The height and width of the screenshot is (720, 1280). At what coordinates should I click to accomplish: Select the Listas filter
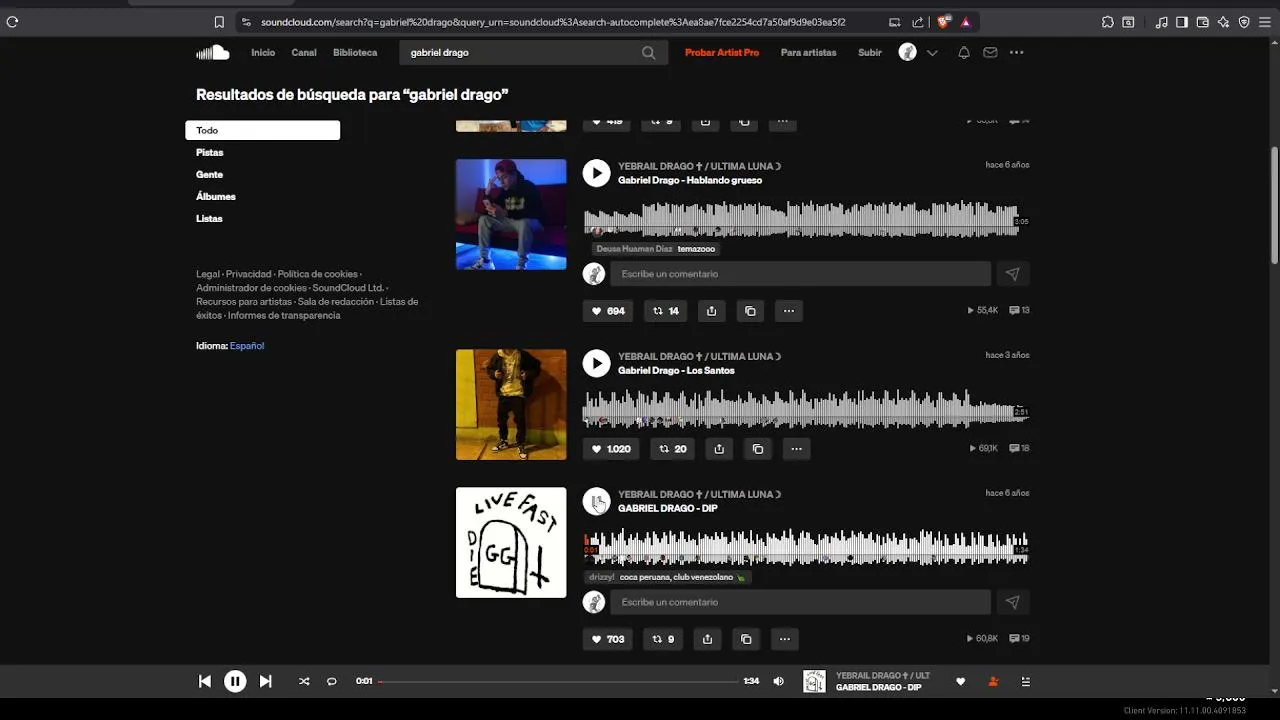209,218
